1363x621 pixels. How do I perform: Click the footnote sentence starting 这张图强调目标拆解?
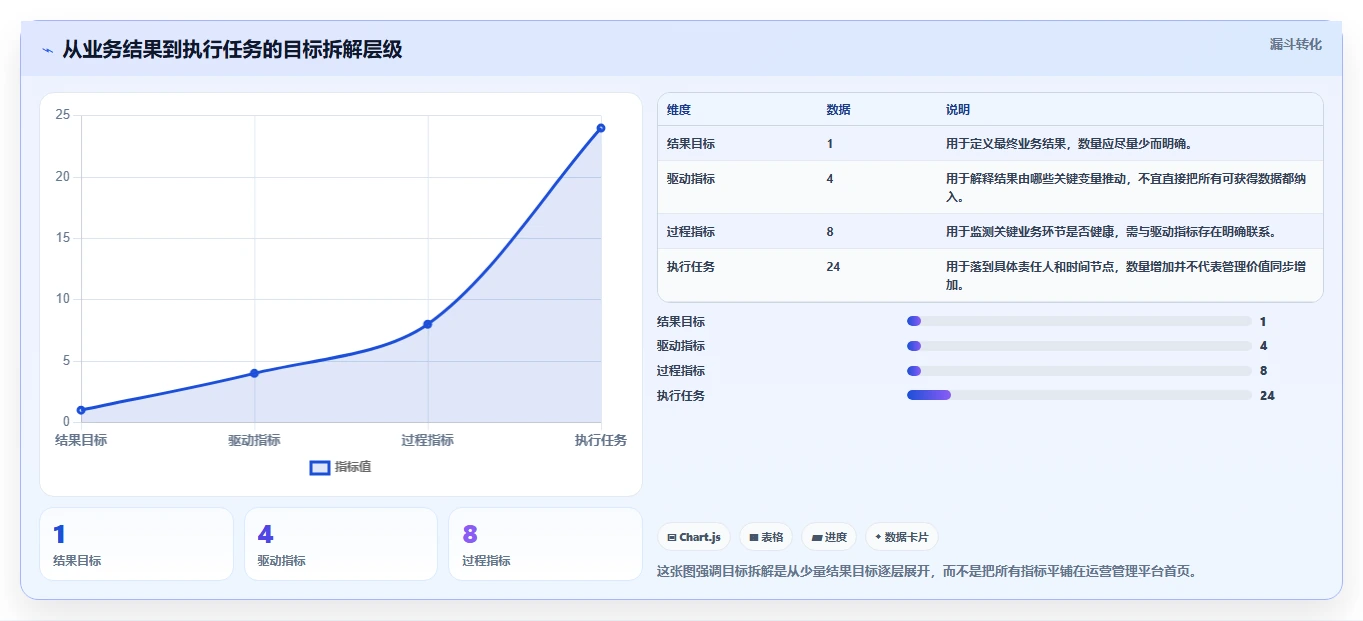coord(927,572)
